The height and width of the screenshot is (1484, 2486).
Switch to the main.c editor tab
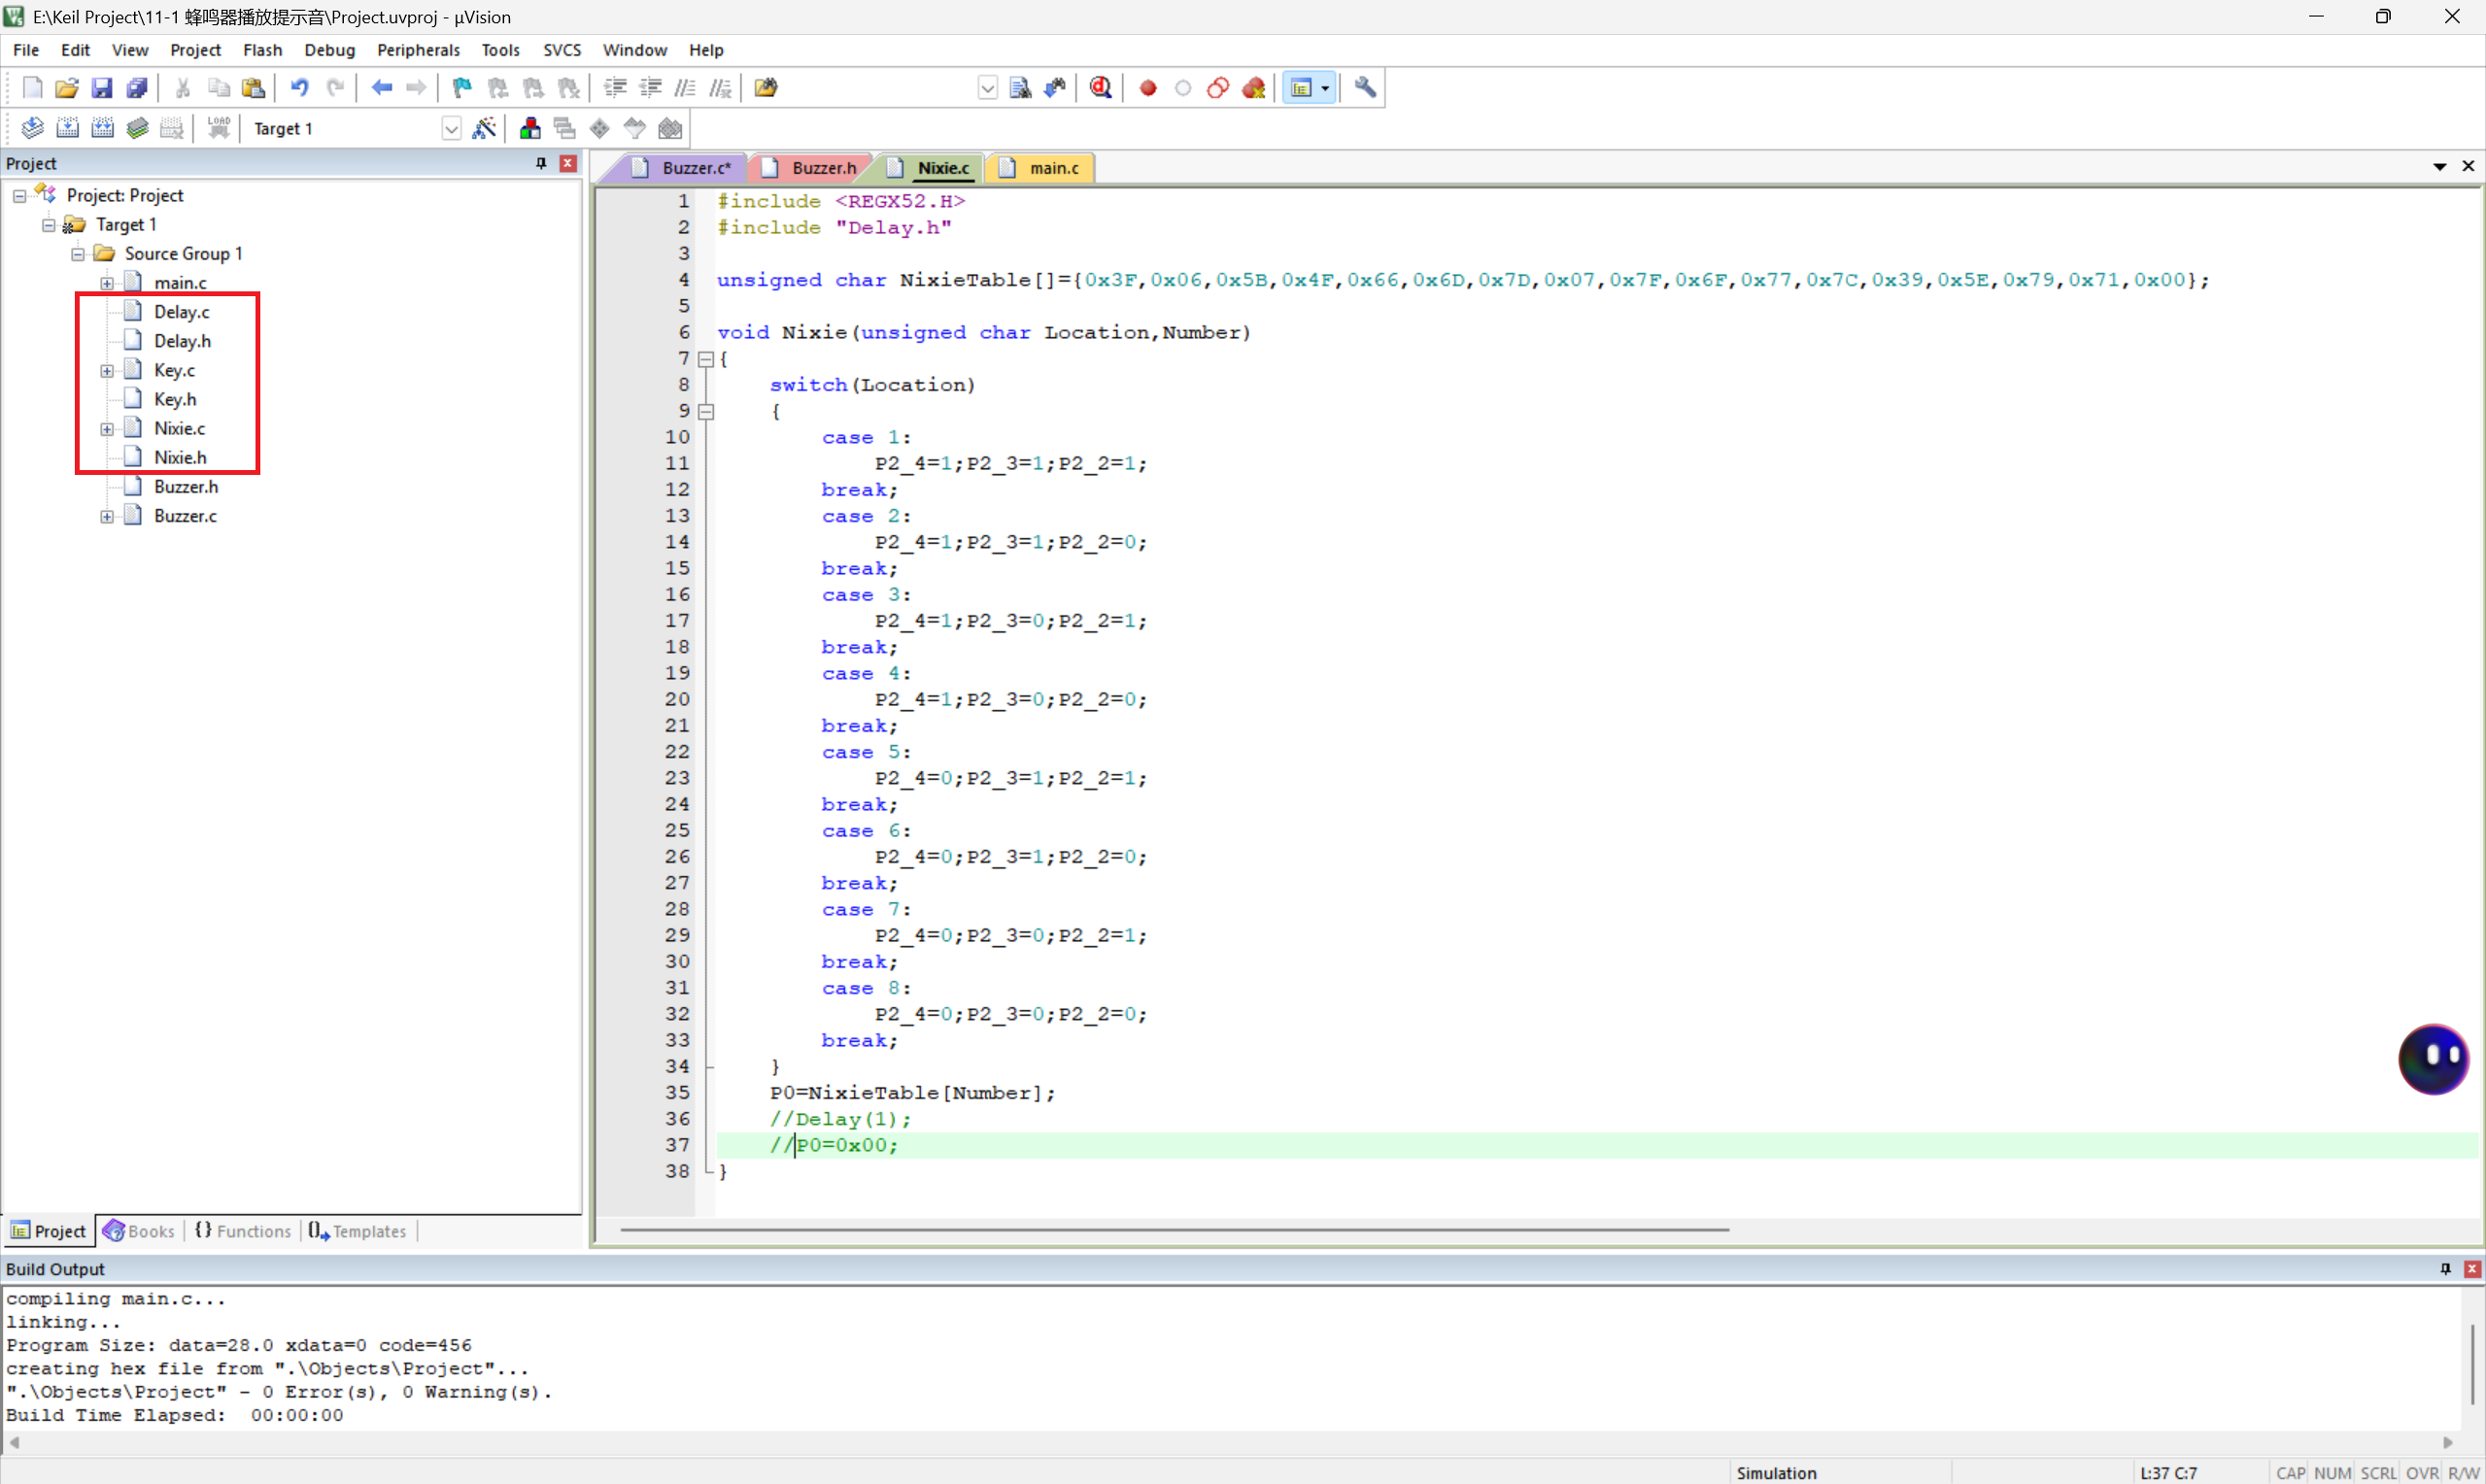(x=1053, y=168)
